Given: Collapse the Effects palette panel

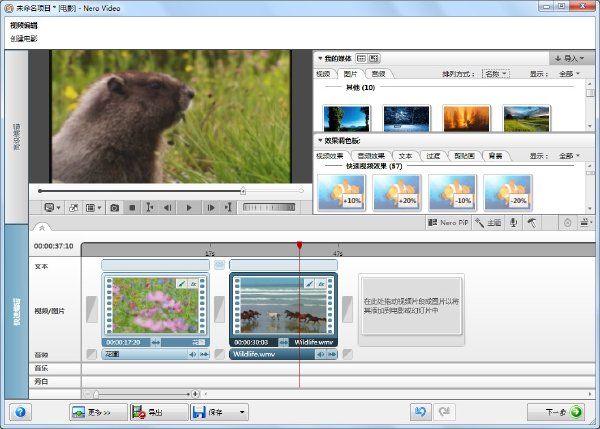Looking at the screenshot, I should click(x=320, y=140).
